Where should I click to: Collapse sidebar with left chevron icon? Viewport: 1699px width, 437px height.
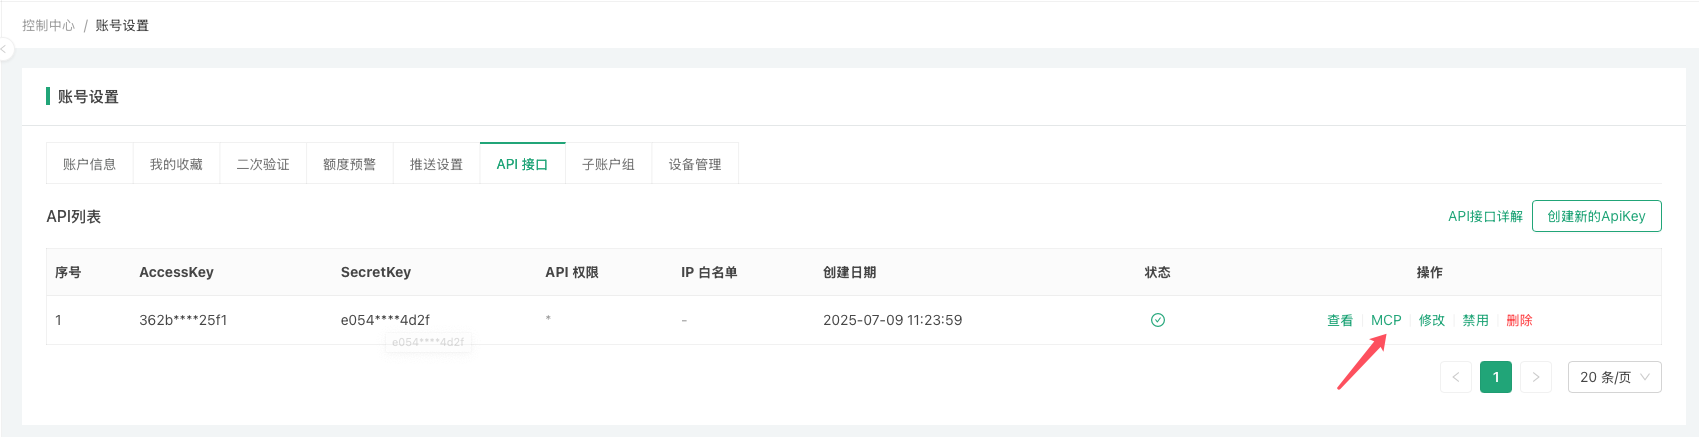tap(4, 48)
